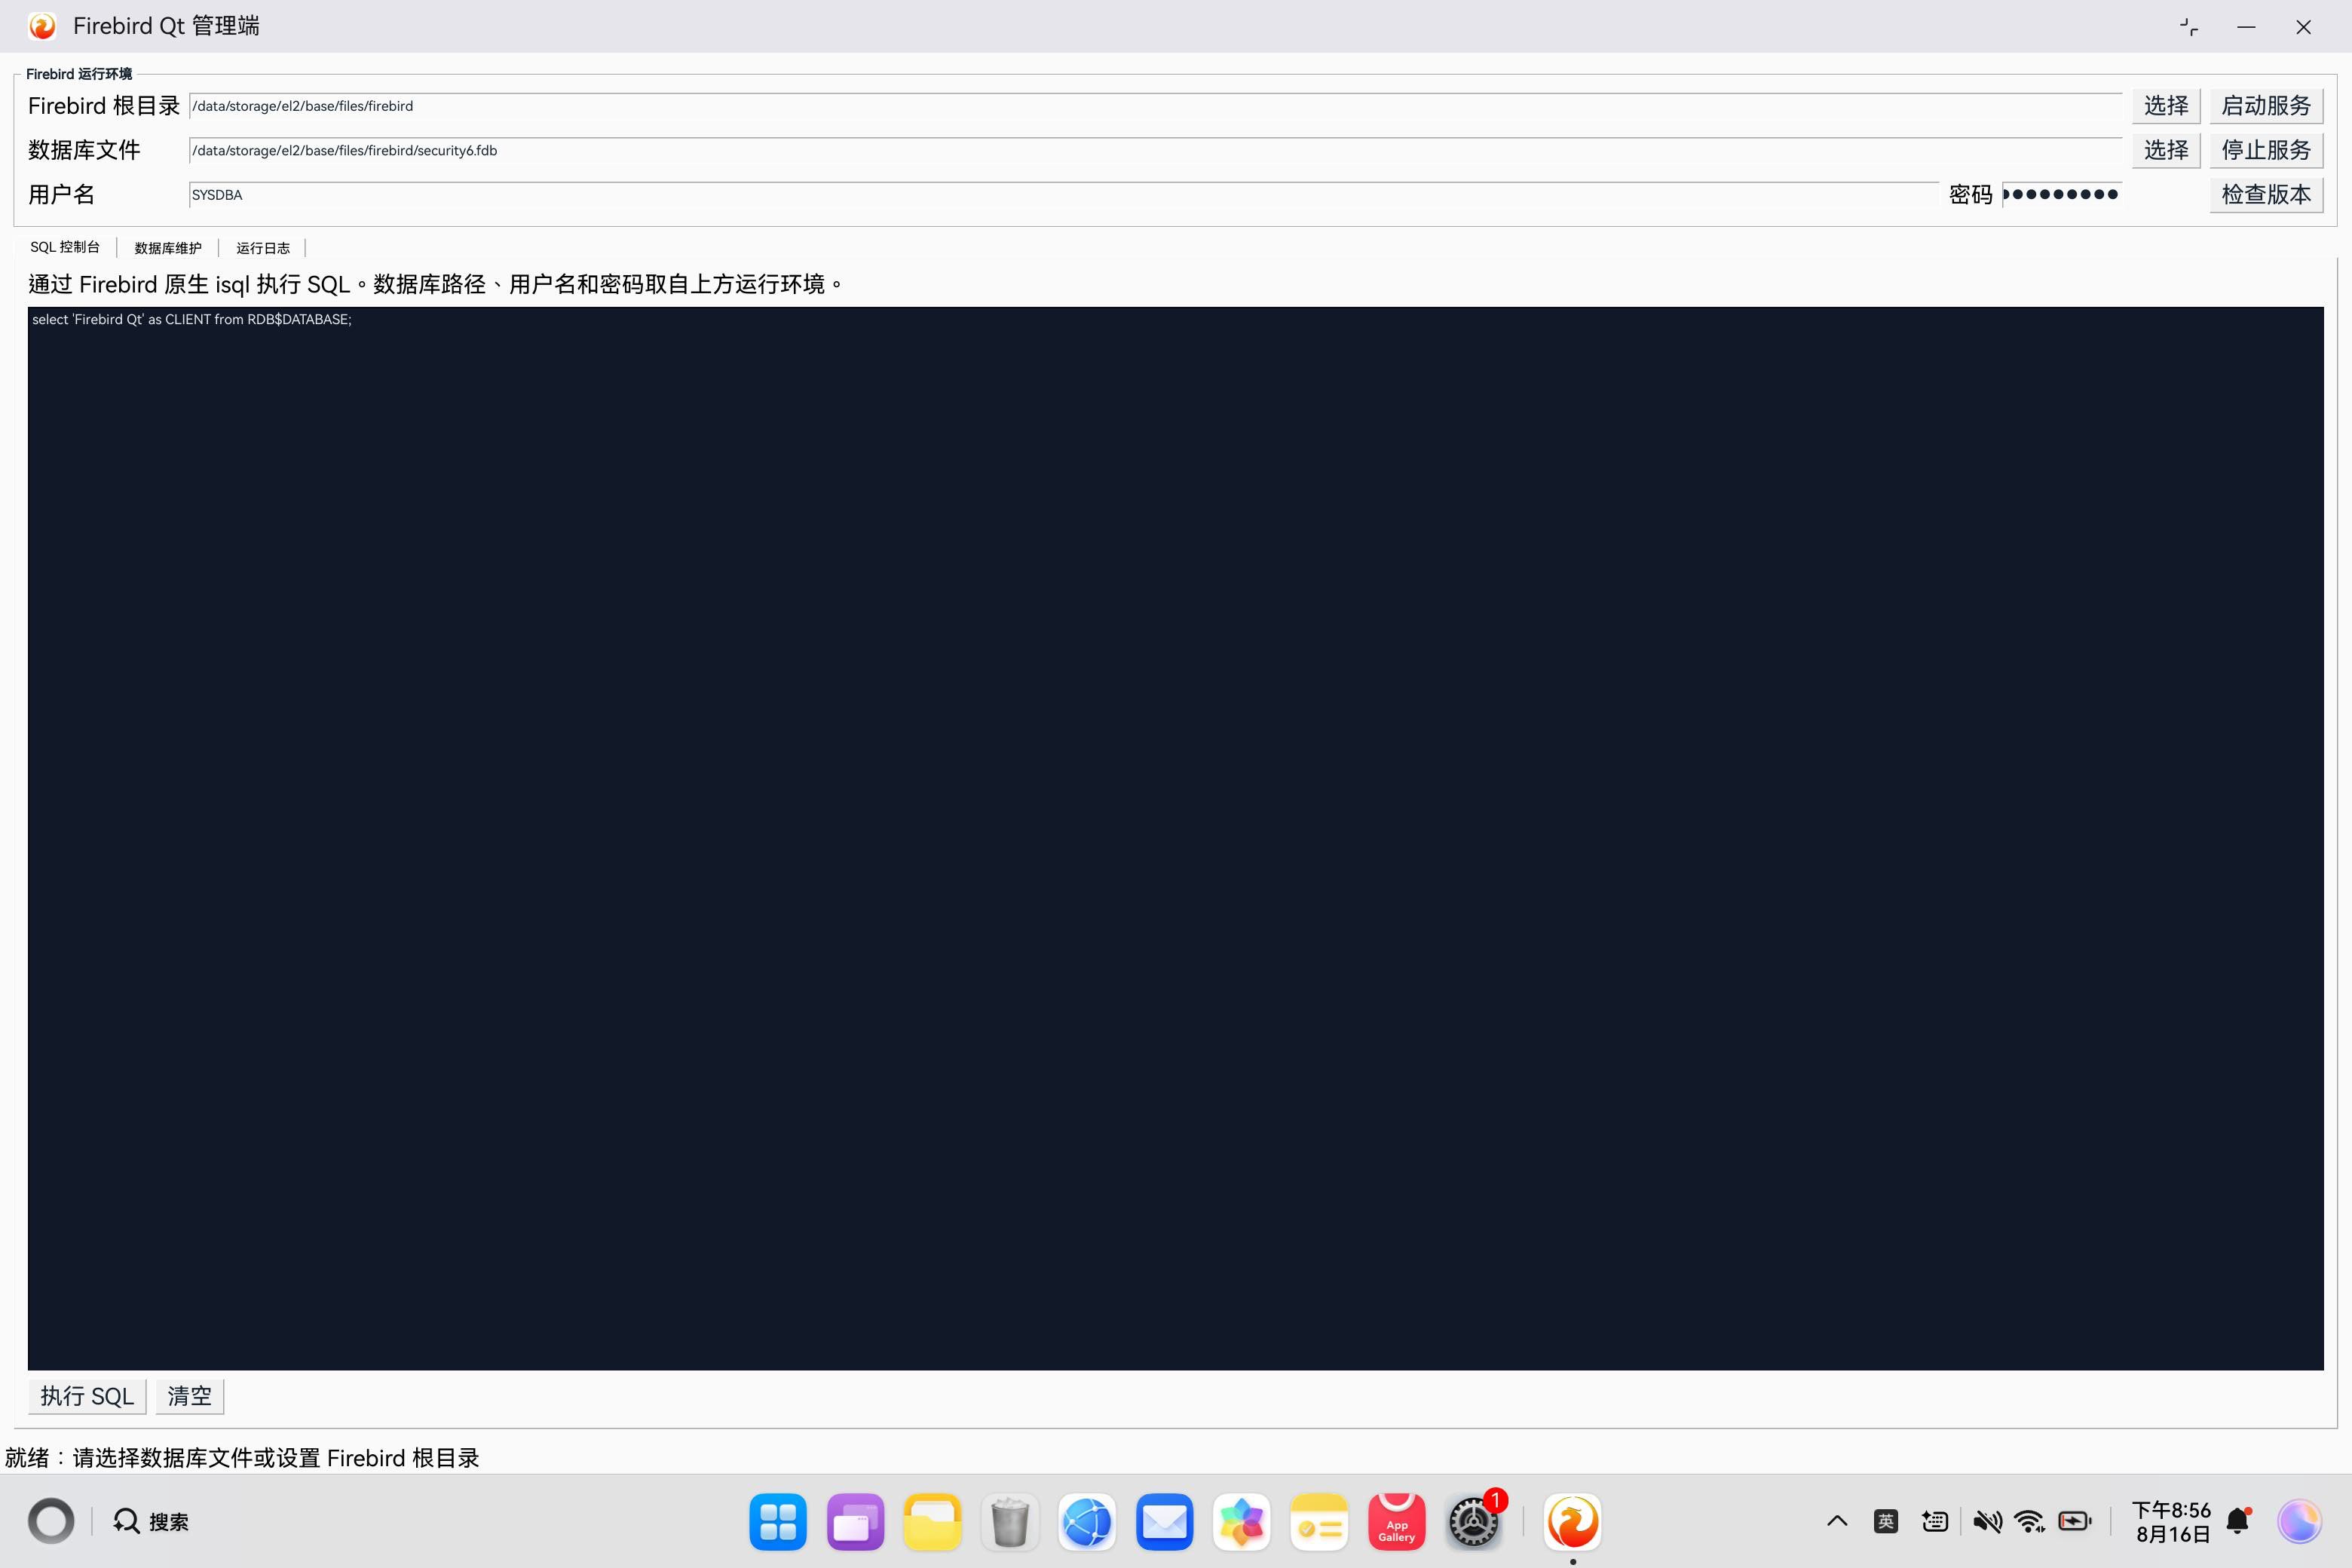Open the yellow notes app in the dock

click(x=1319, y=1522)
